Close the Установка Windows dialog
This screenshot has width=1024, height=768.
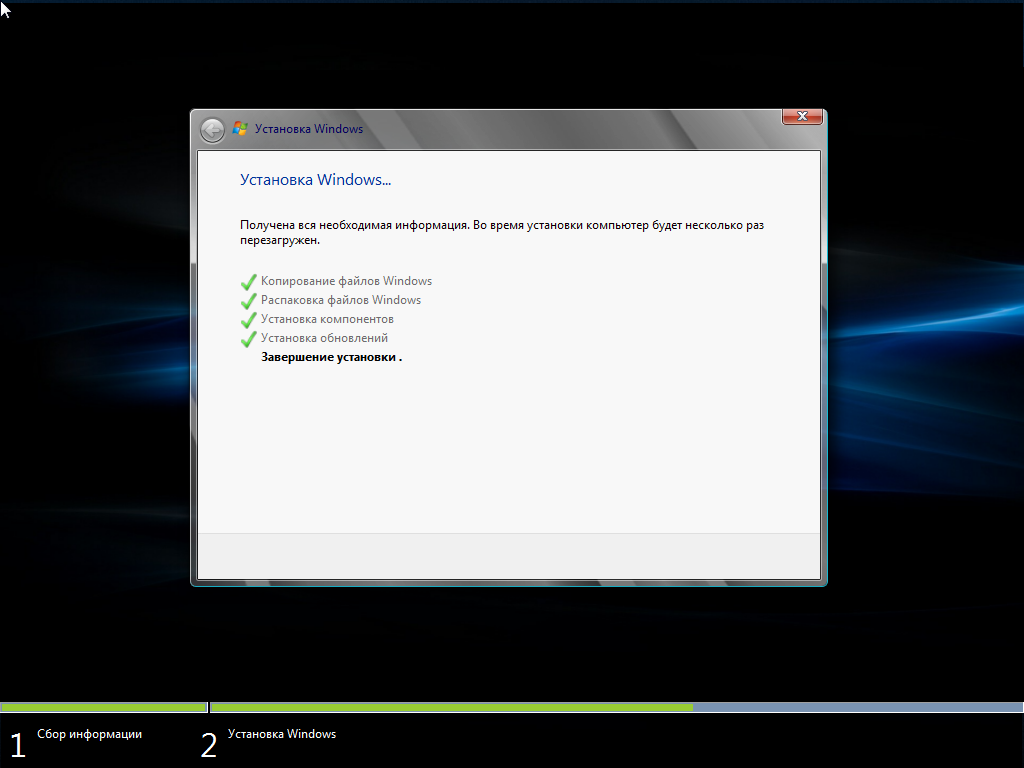tap(802, 116)
